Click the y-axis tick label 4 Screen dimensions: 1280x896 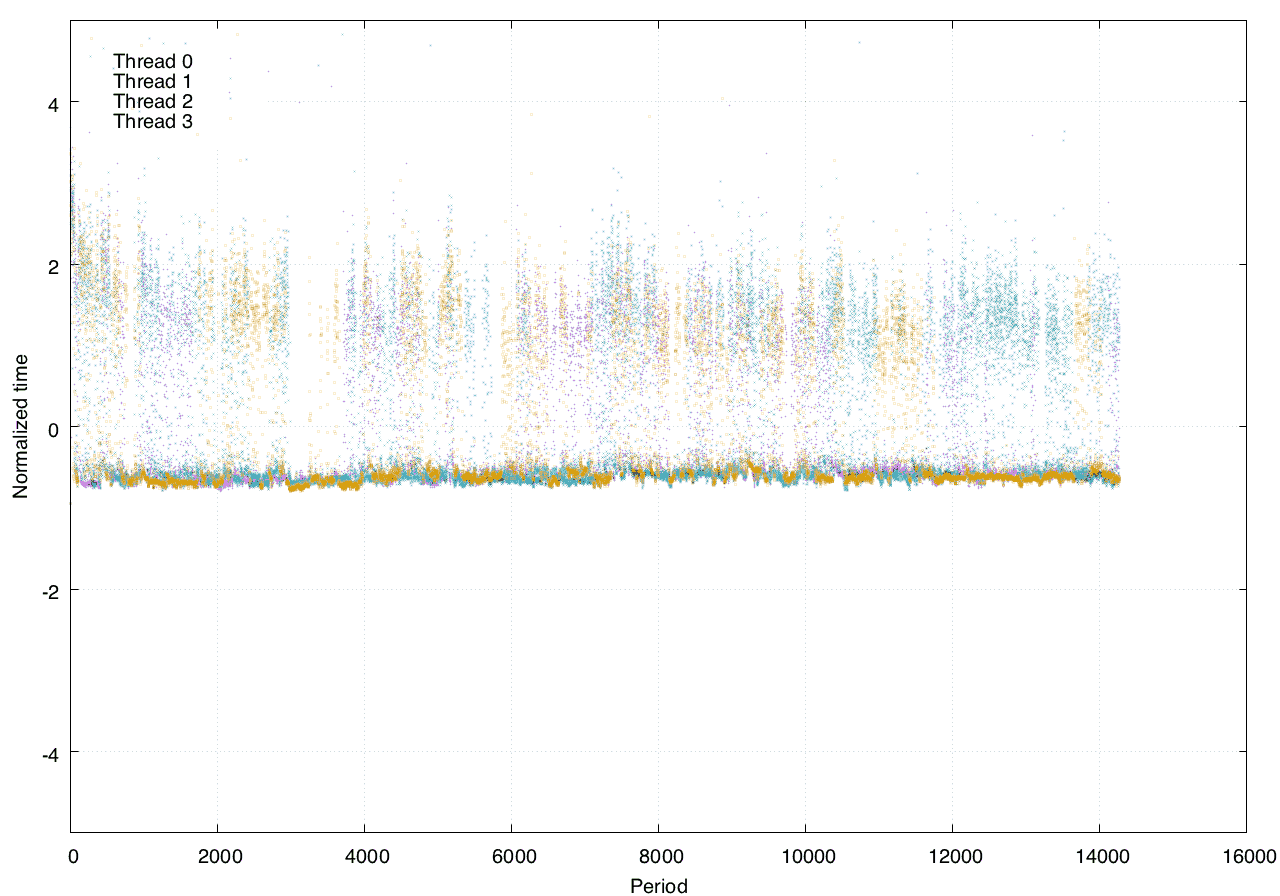pyautogui.click(x=51, y=103)
